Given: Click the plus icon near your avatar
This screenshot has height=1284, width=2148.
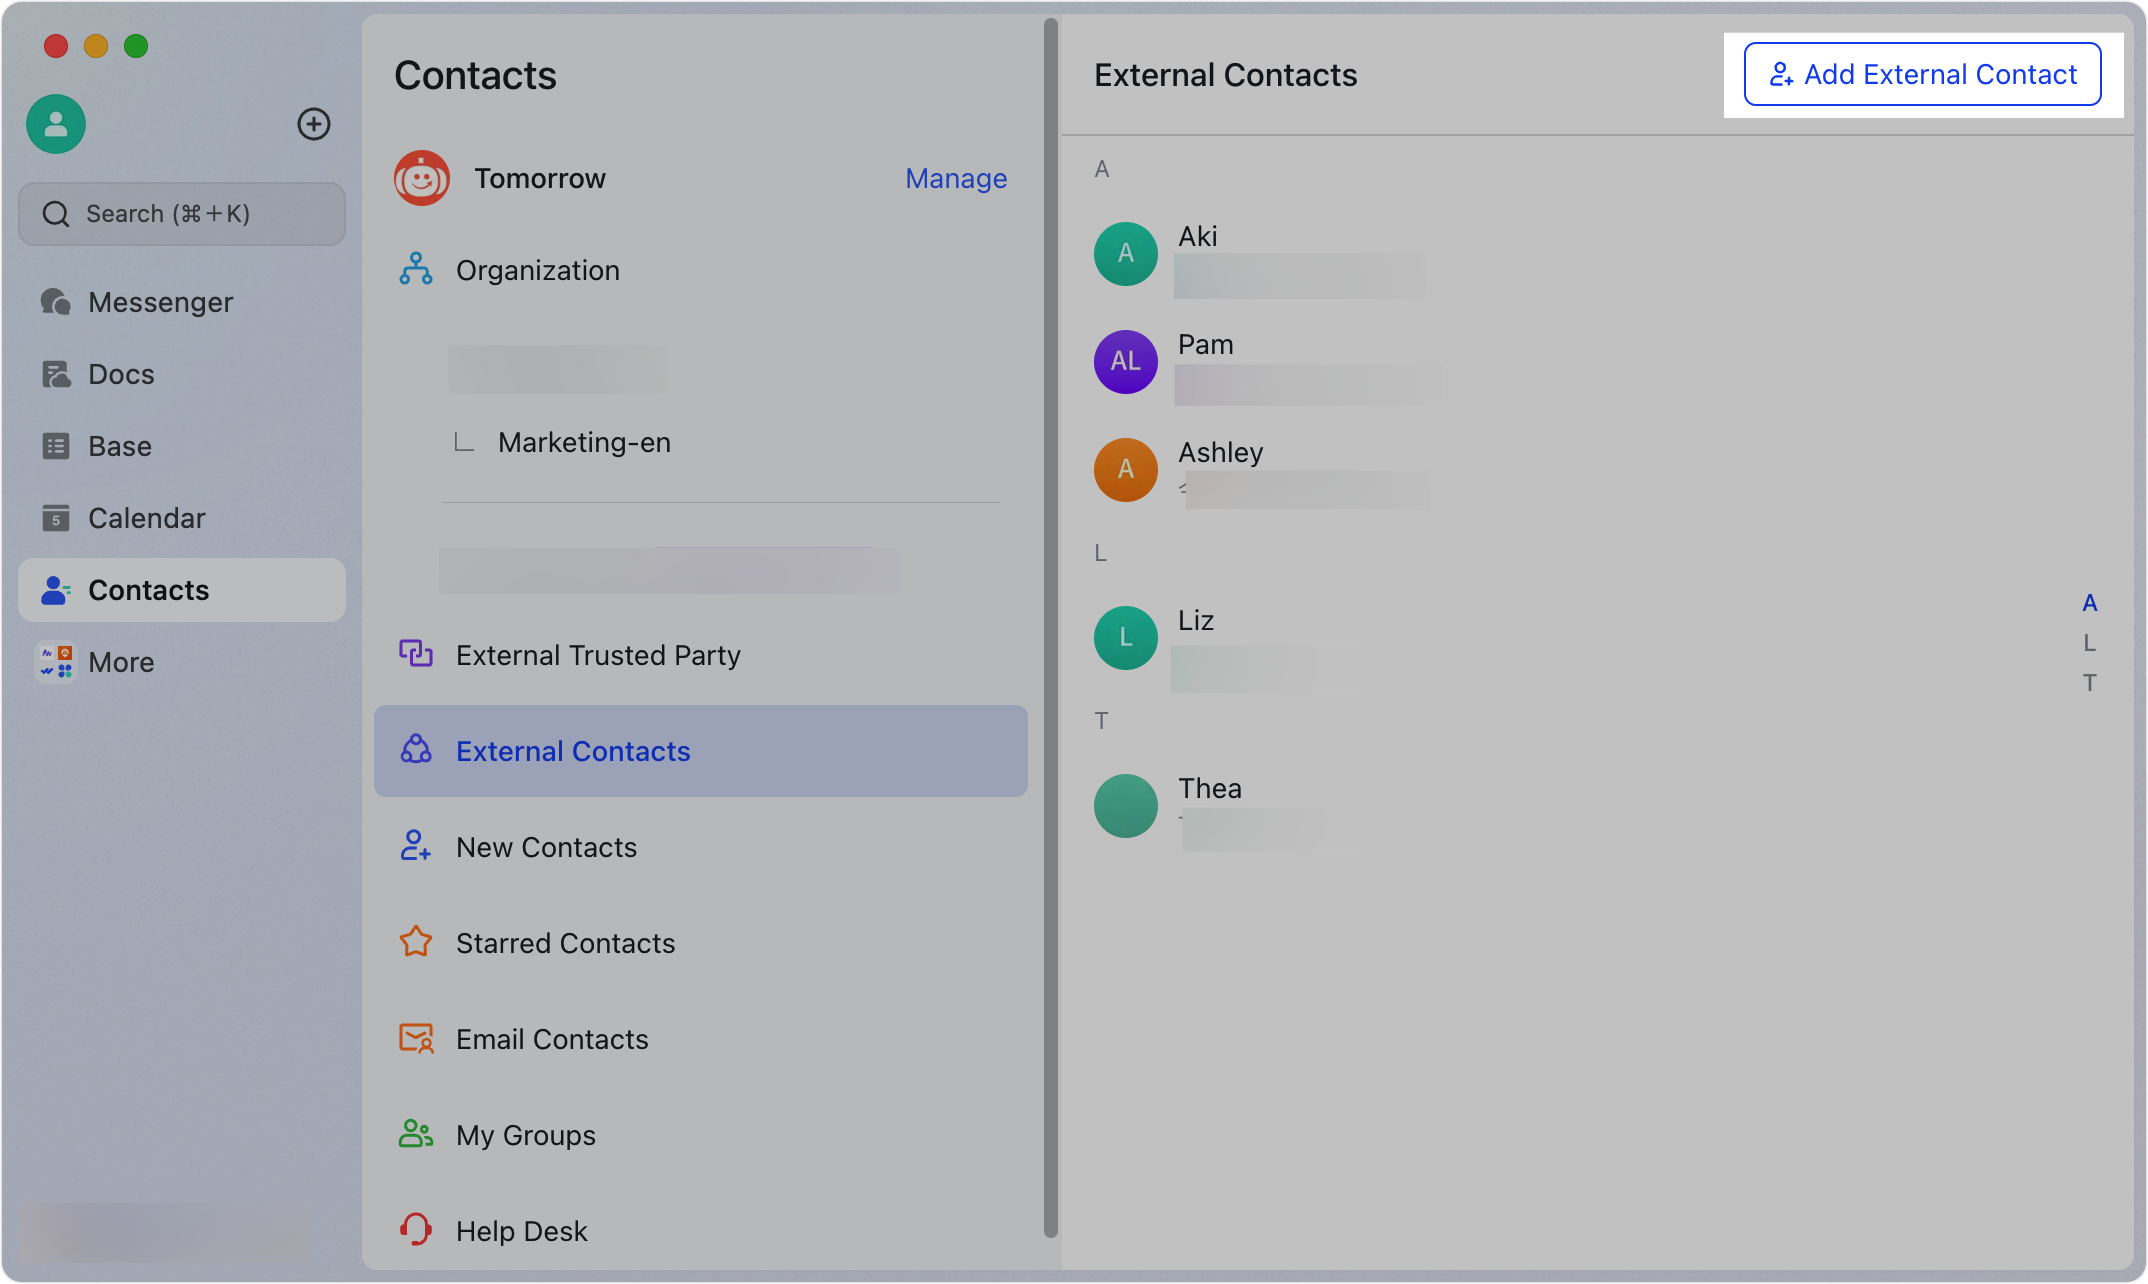Looking at the screenshot, I should point(314,124).
